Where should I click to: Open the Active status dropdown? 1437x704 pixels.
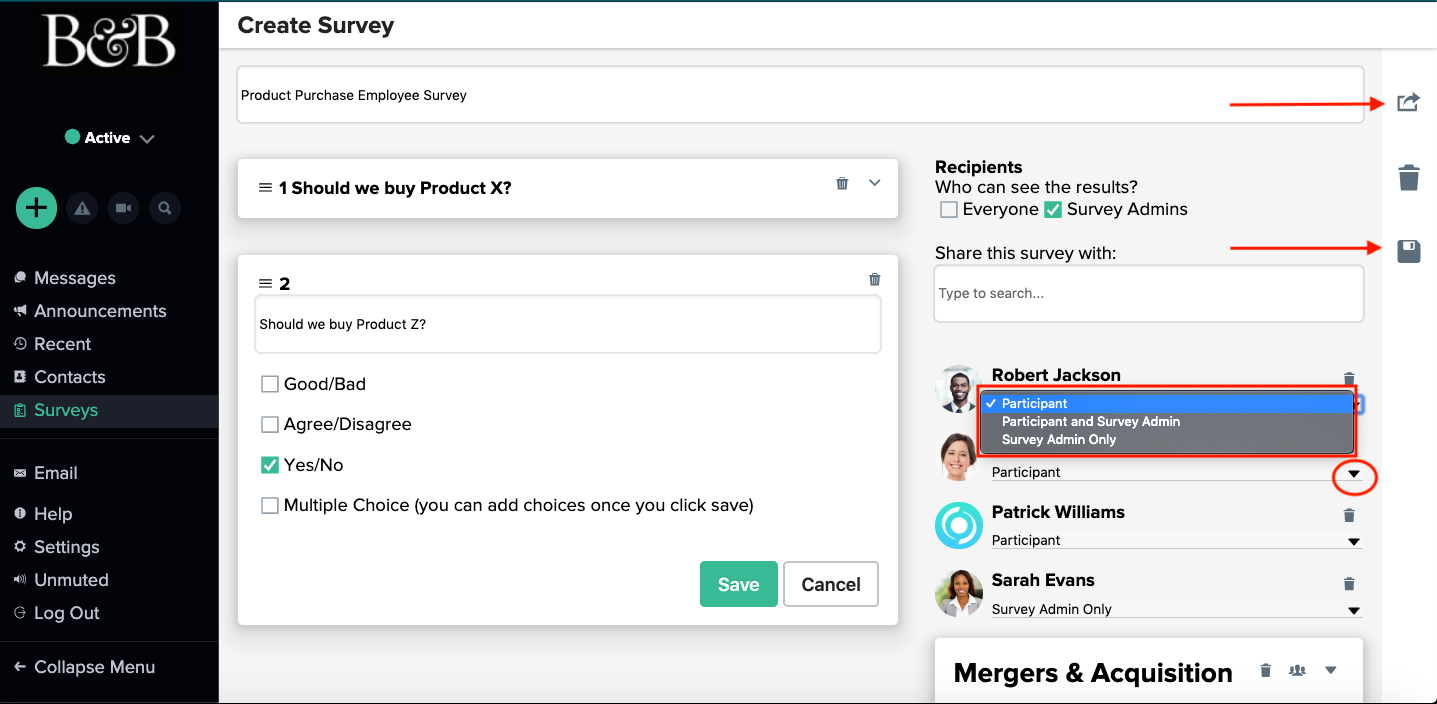[109, 138]
